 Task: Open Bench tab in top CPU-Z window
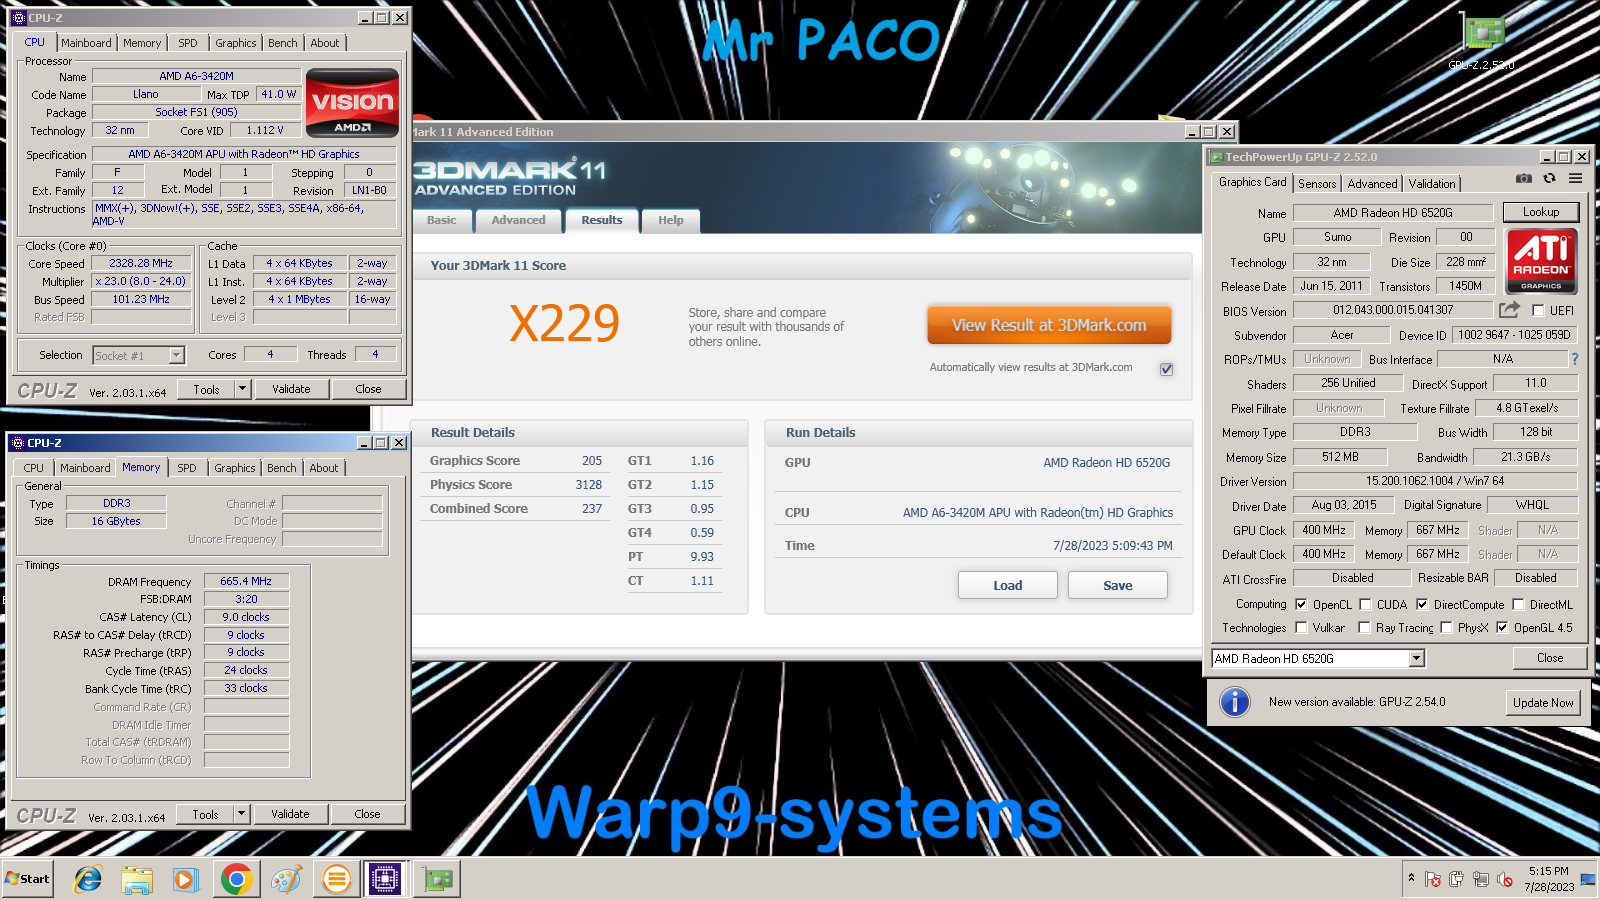tap(283, 43)
